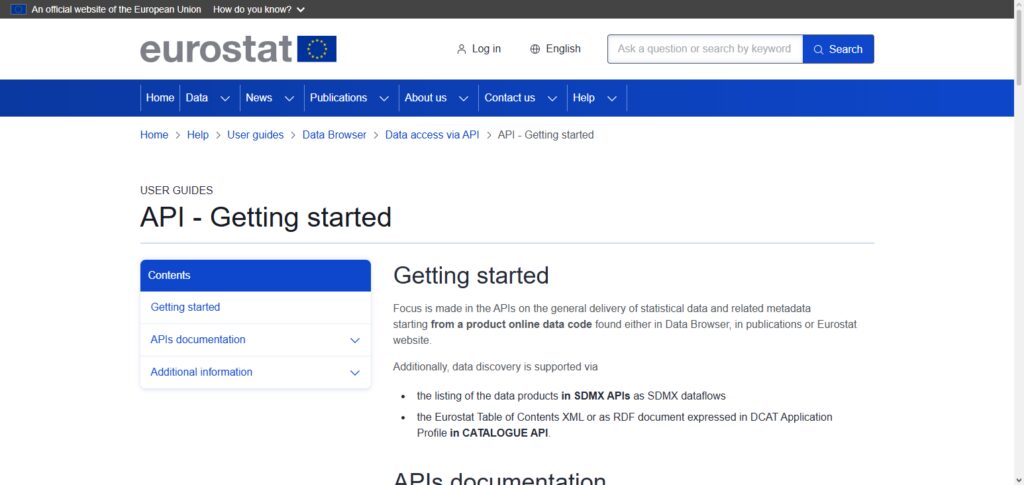Open the About us menu chevron
The height and width of the screenshot is (485, 1024).
(464, 99)
